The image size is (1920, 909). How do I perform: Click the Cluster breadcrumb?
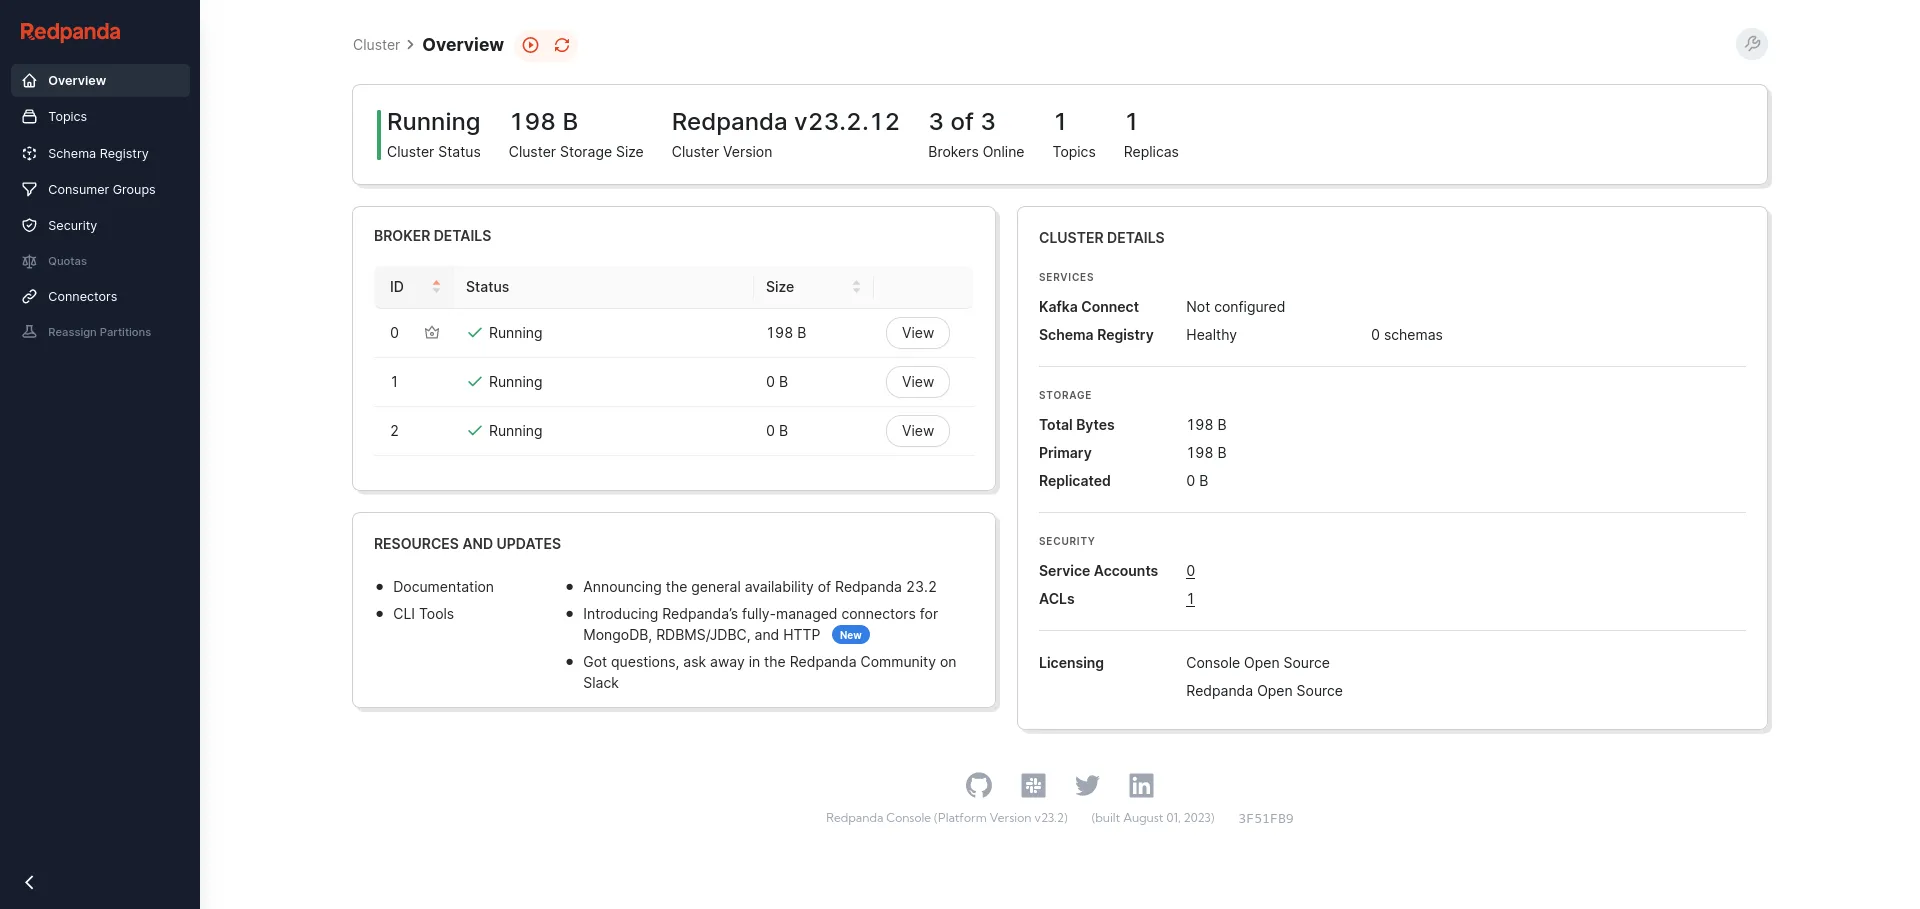tap(376, 45)
